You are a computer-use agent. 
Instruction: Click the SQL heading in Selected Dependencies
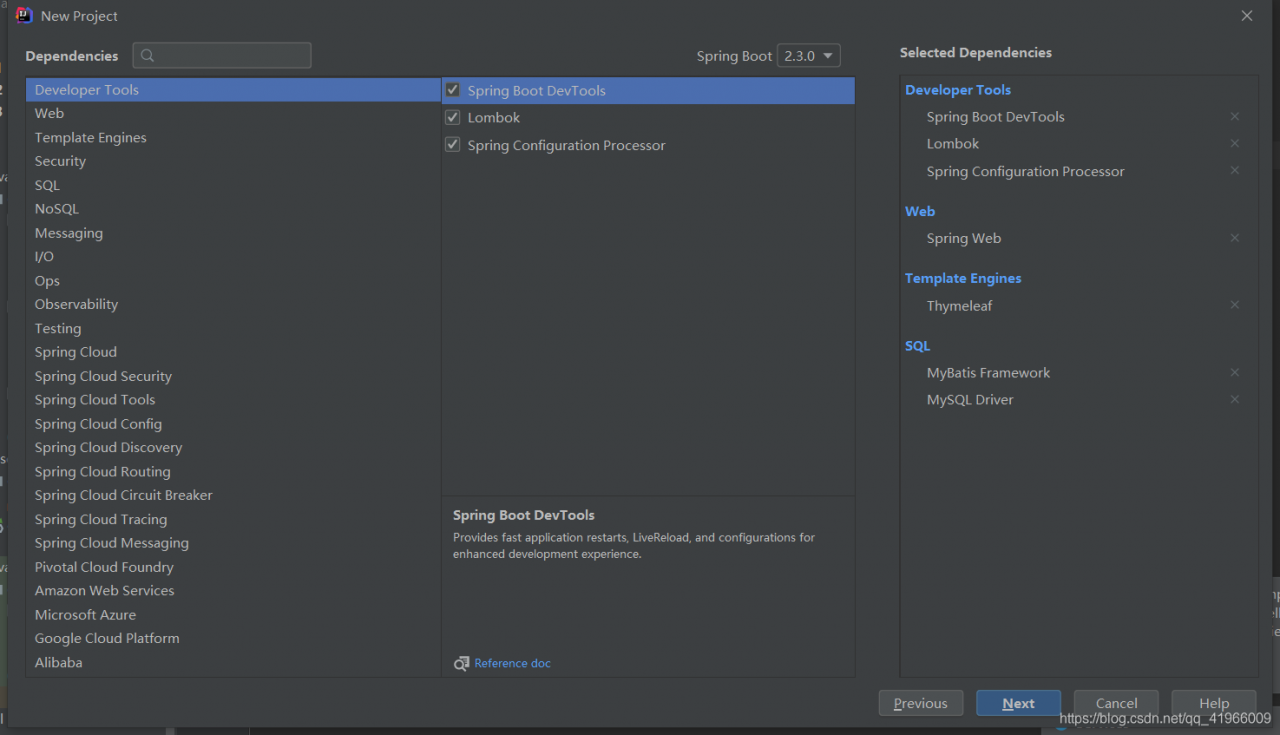click(917, 346)
